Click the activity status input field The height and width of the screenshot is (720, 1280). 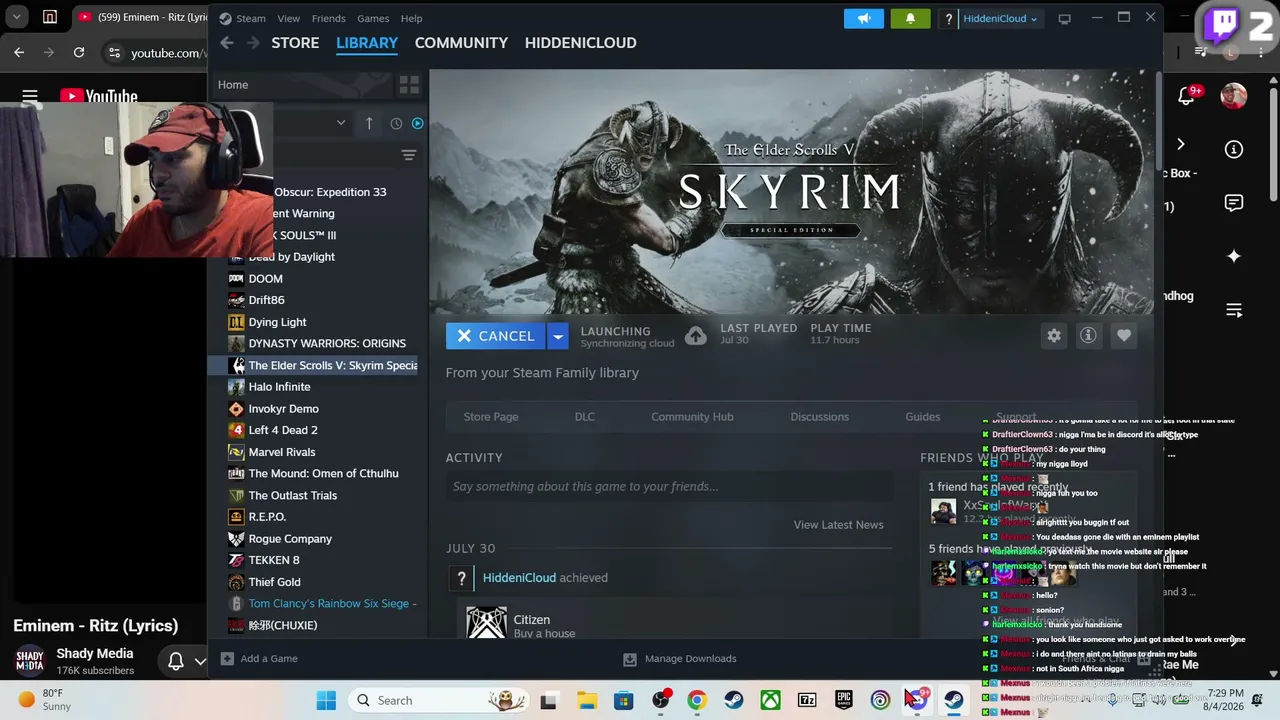(670, 487)
